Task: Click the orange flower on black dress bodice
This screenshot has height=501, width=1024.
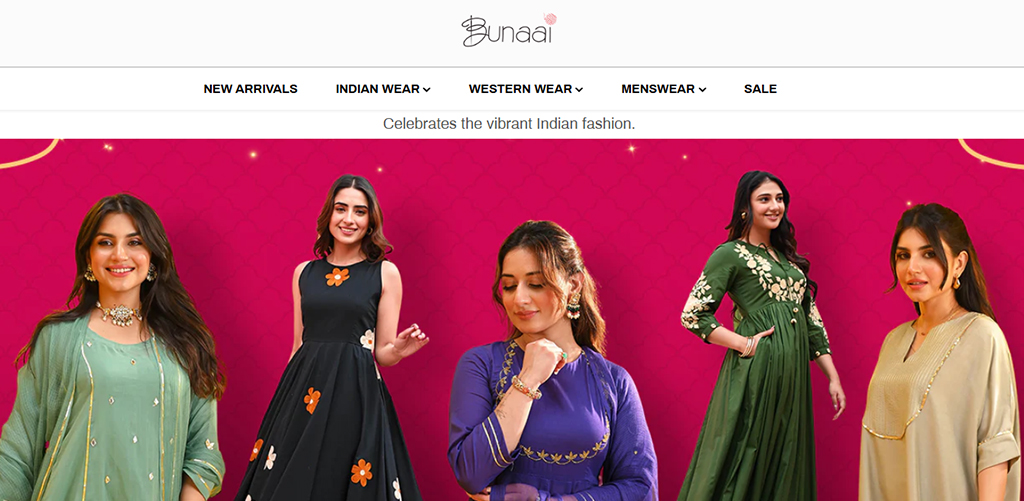Action: [x=337, y=277]
